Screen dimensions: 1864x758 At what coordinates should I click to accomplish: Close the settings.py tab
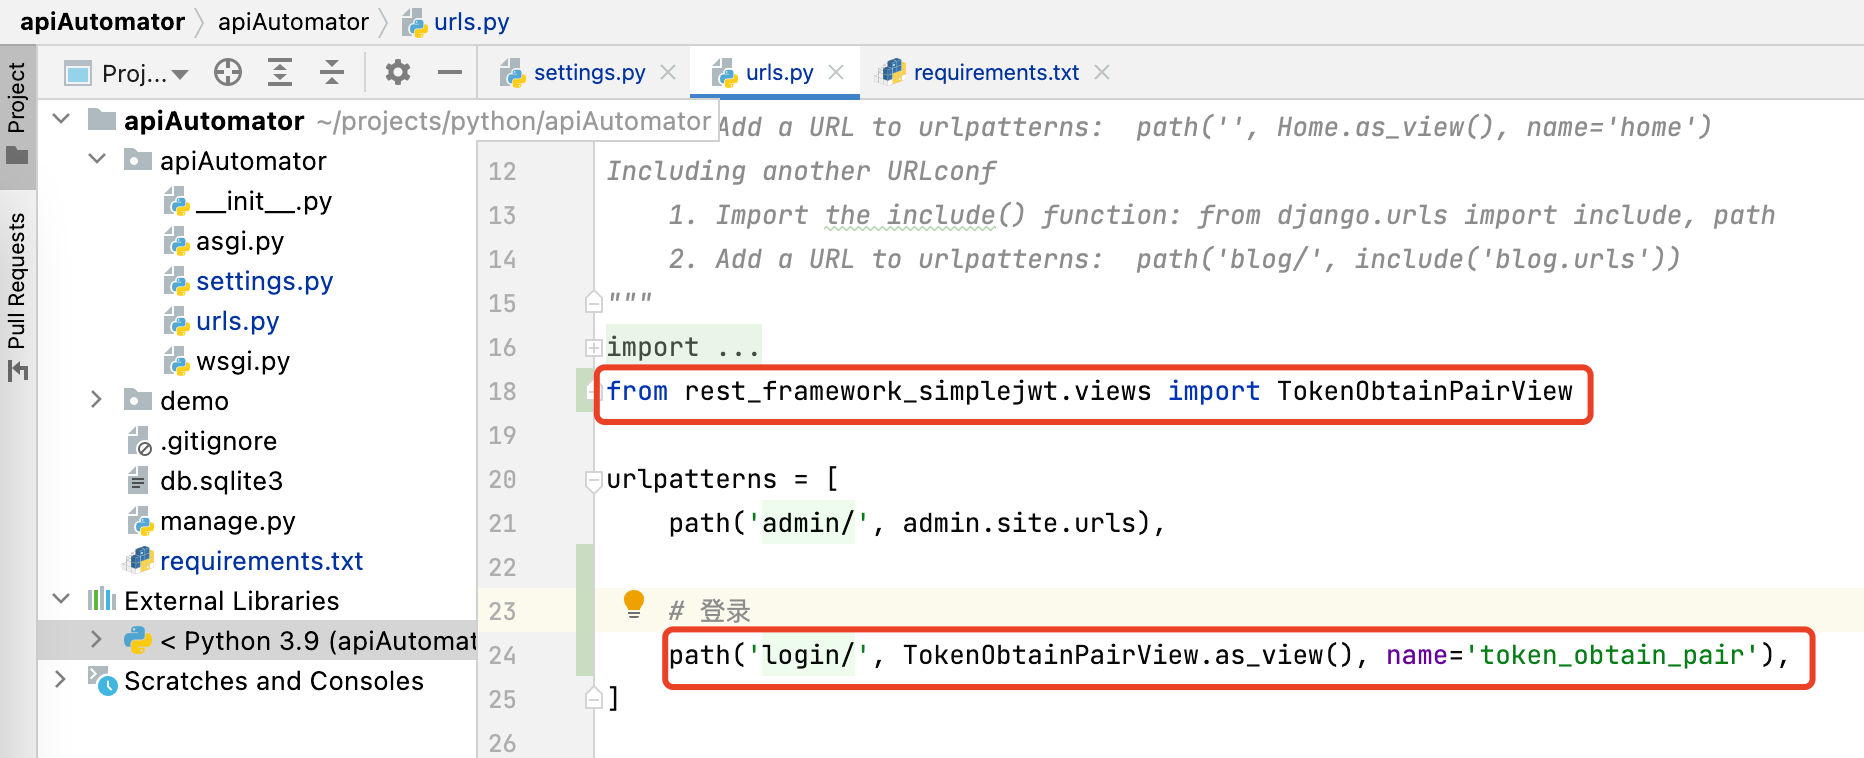coord(668,72)
